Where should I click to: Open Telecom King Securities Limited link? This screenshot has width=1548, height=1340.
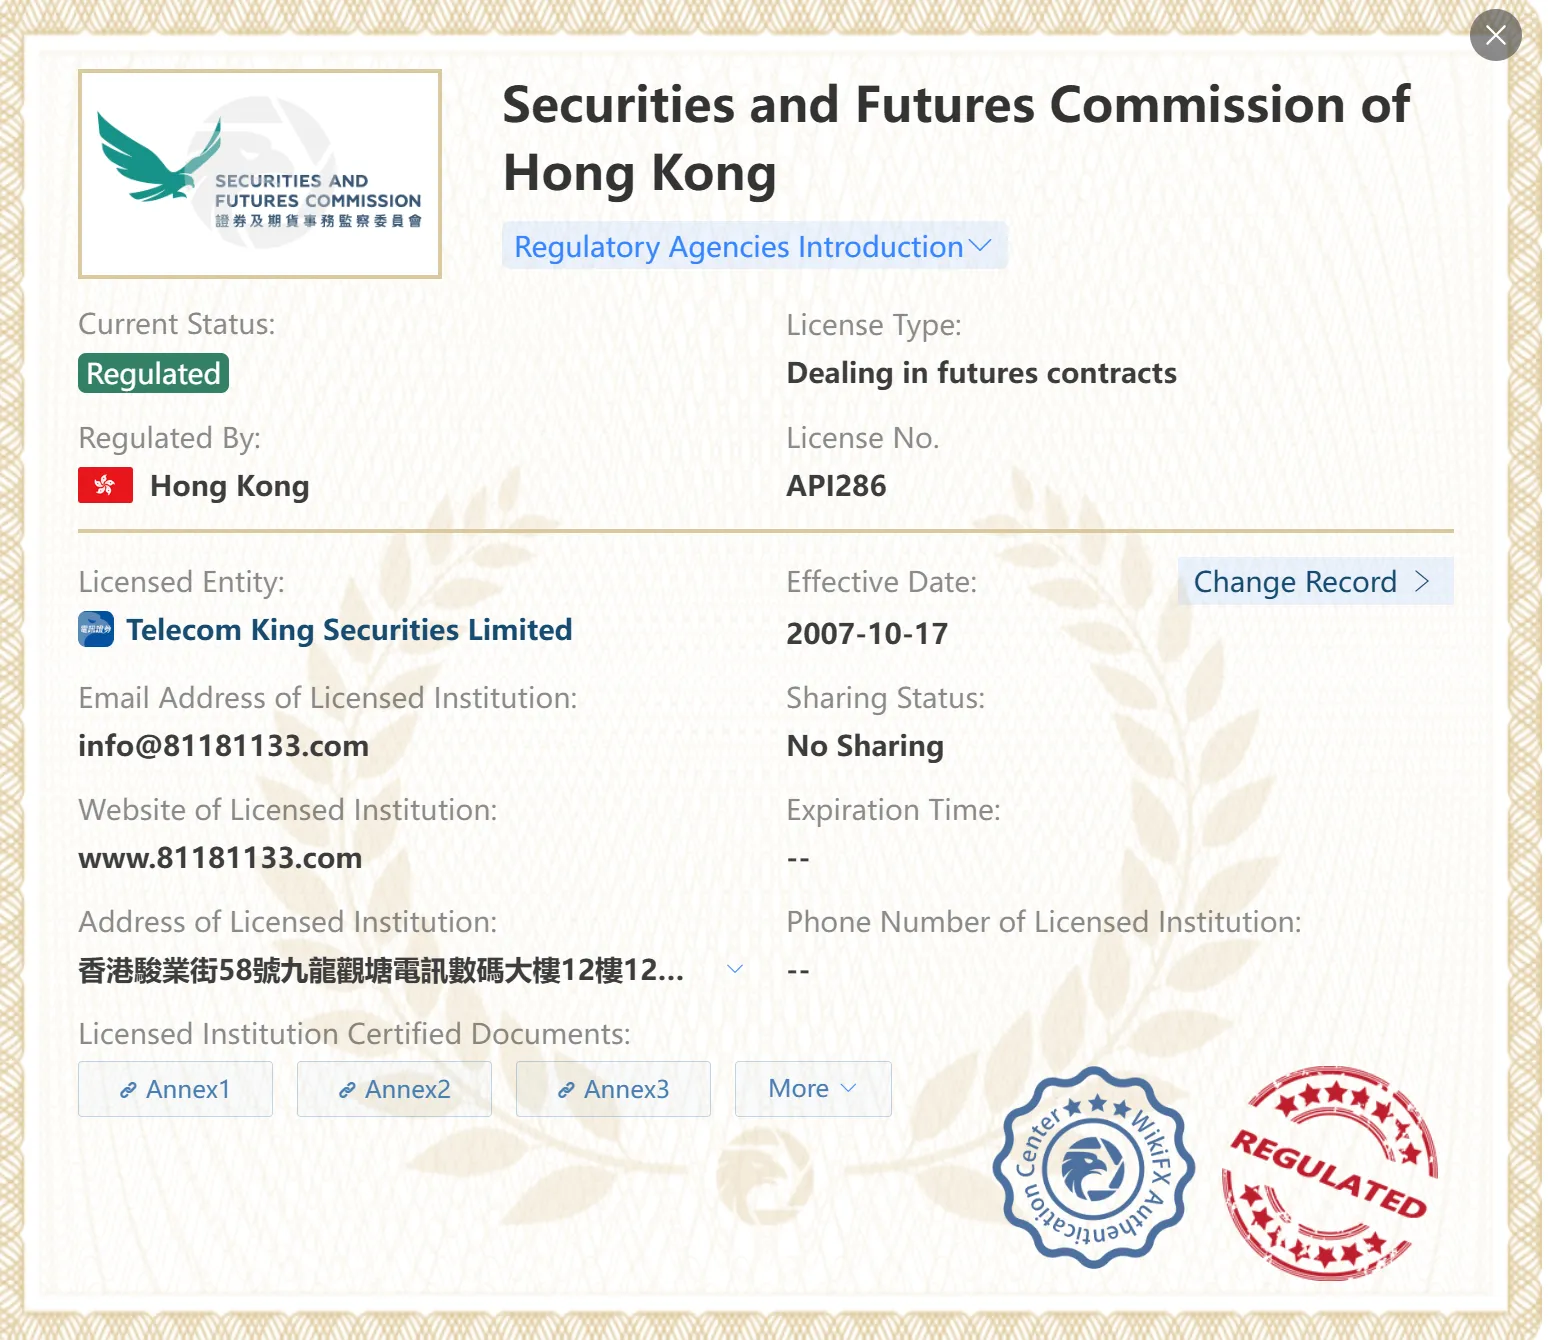[349, 630]
